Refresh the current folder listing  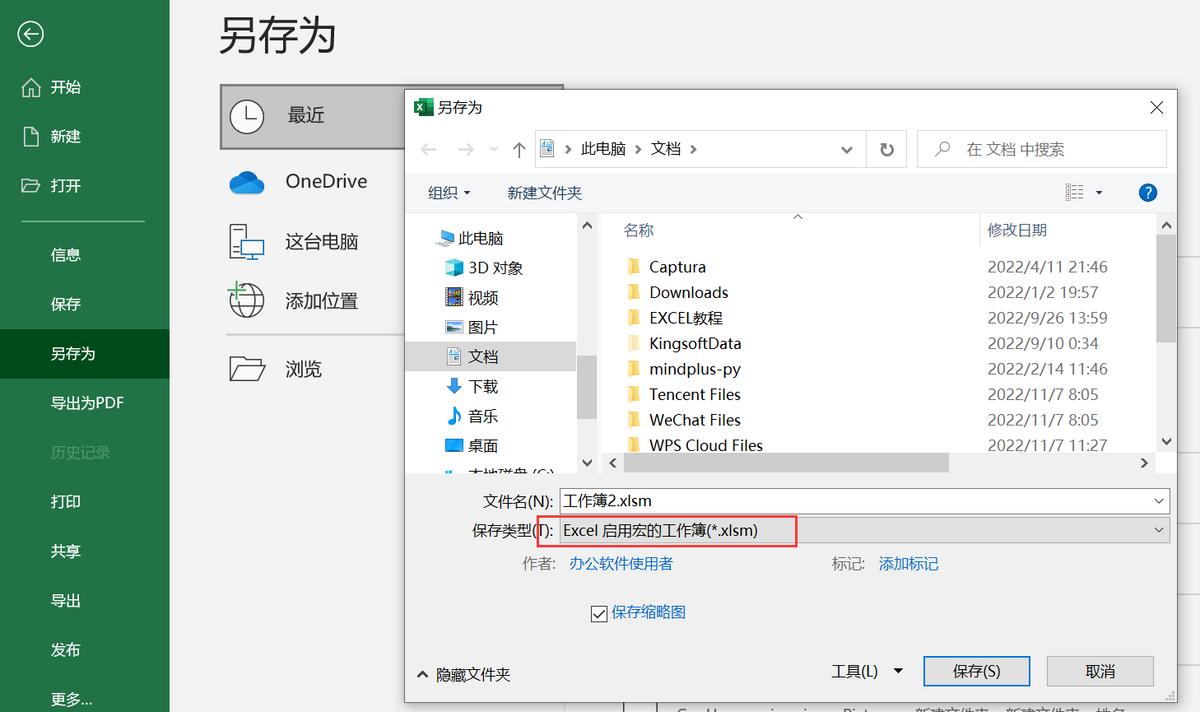point(886,149)
